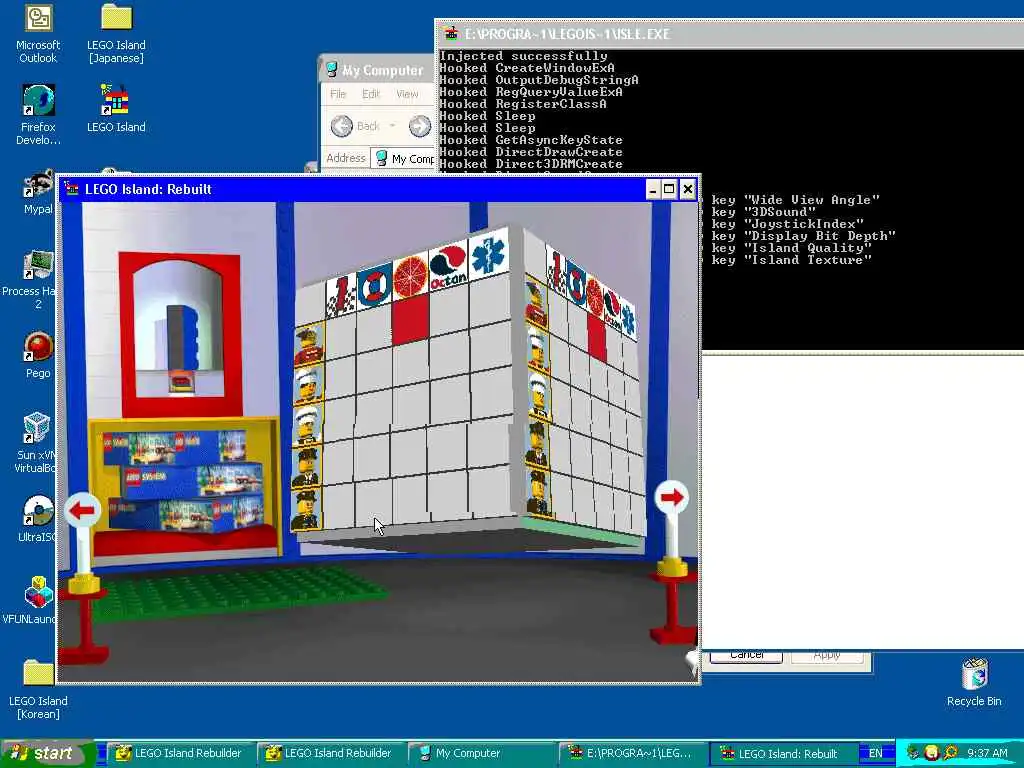Open Mypal desktop shortcut
This screenshot has height=768, width=1024.
click(38, 192)
